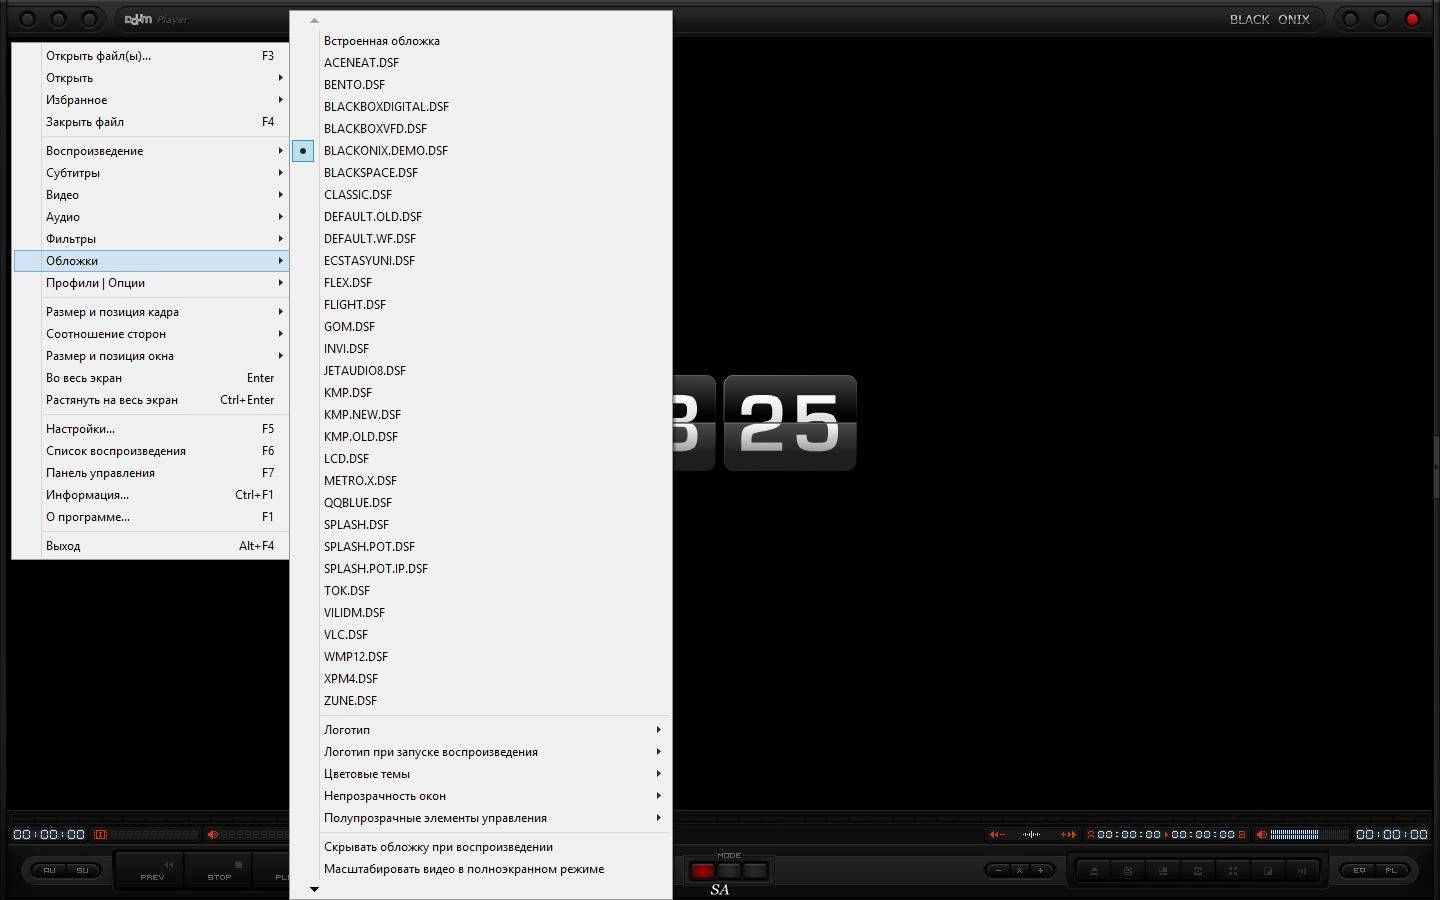Choose the METRO.X.DSF skin
Screen dimensions: 1440x900
[x=360, y=481]
